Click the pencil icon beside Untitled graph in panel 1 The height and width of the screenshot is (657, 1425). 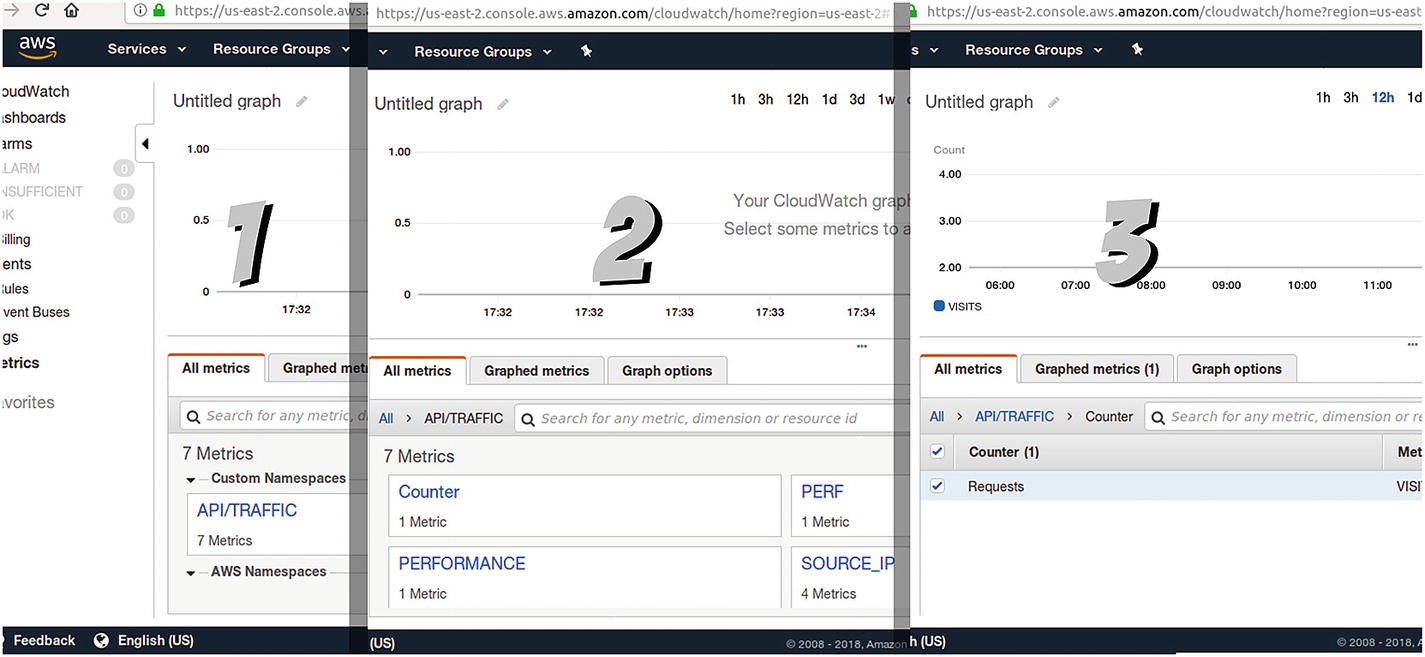(302, 101)
